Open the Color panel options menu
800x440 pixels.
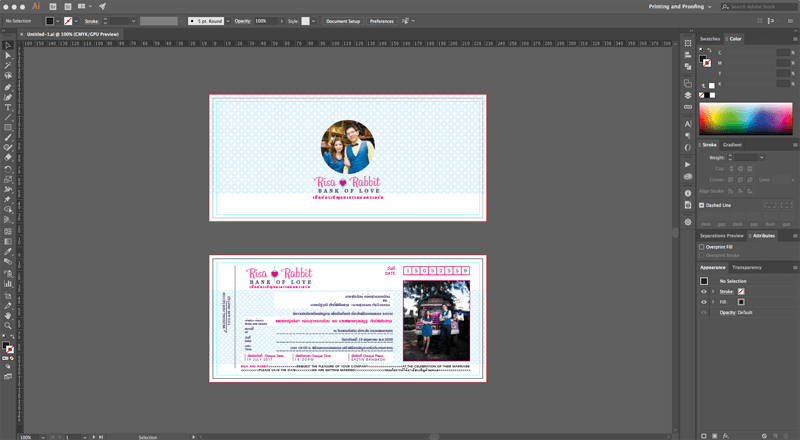coord(795,39)
